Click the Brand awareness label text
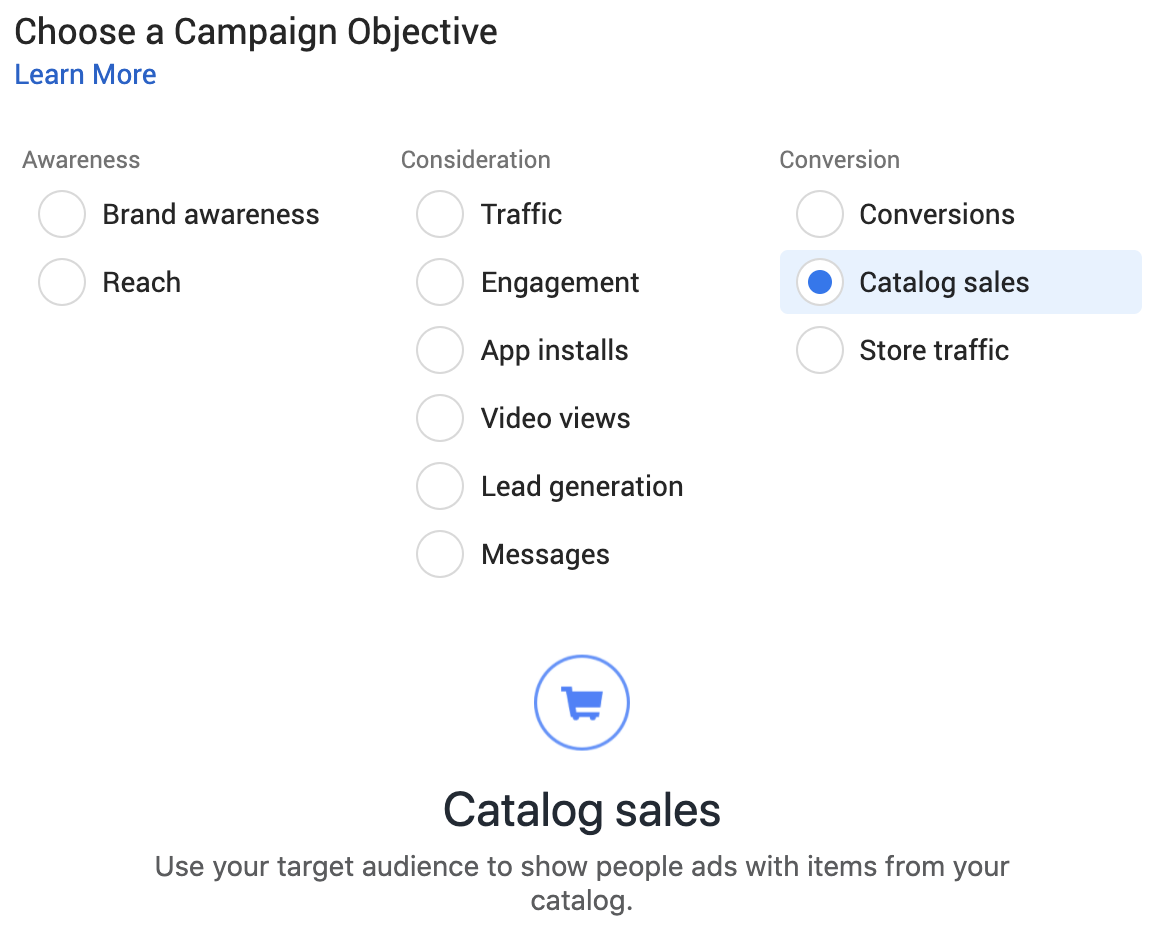This screenshot has height=946, width=1162. (210, 214)
